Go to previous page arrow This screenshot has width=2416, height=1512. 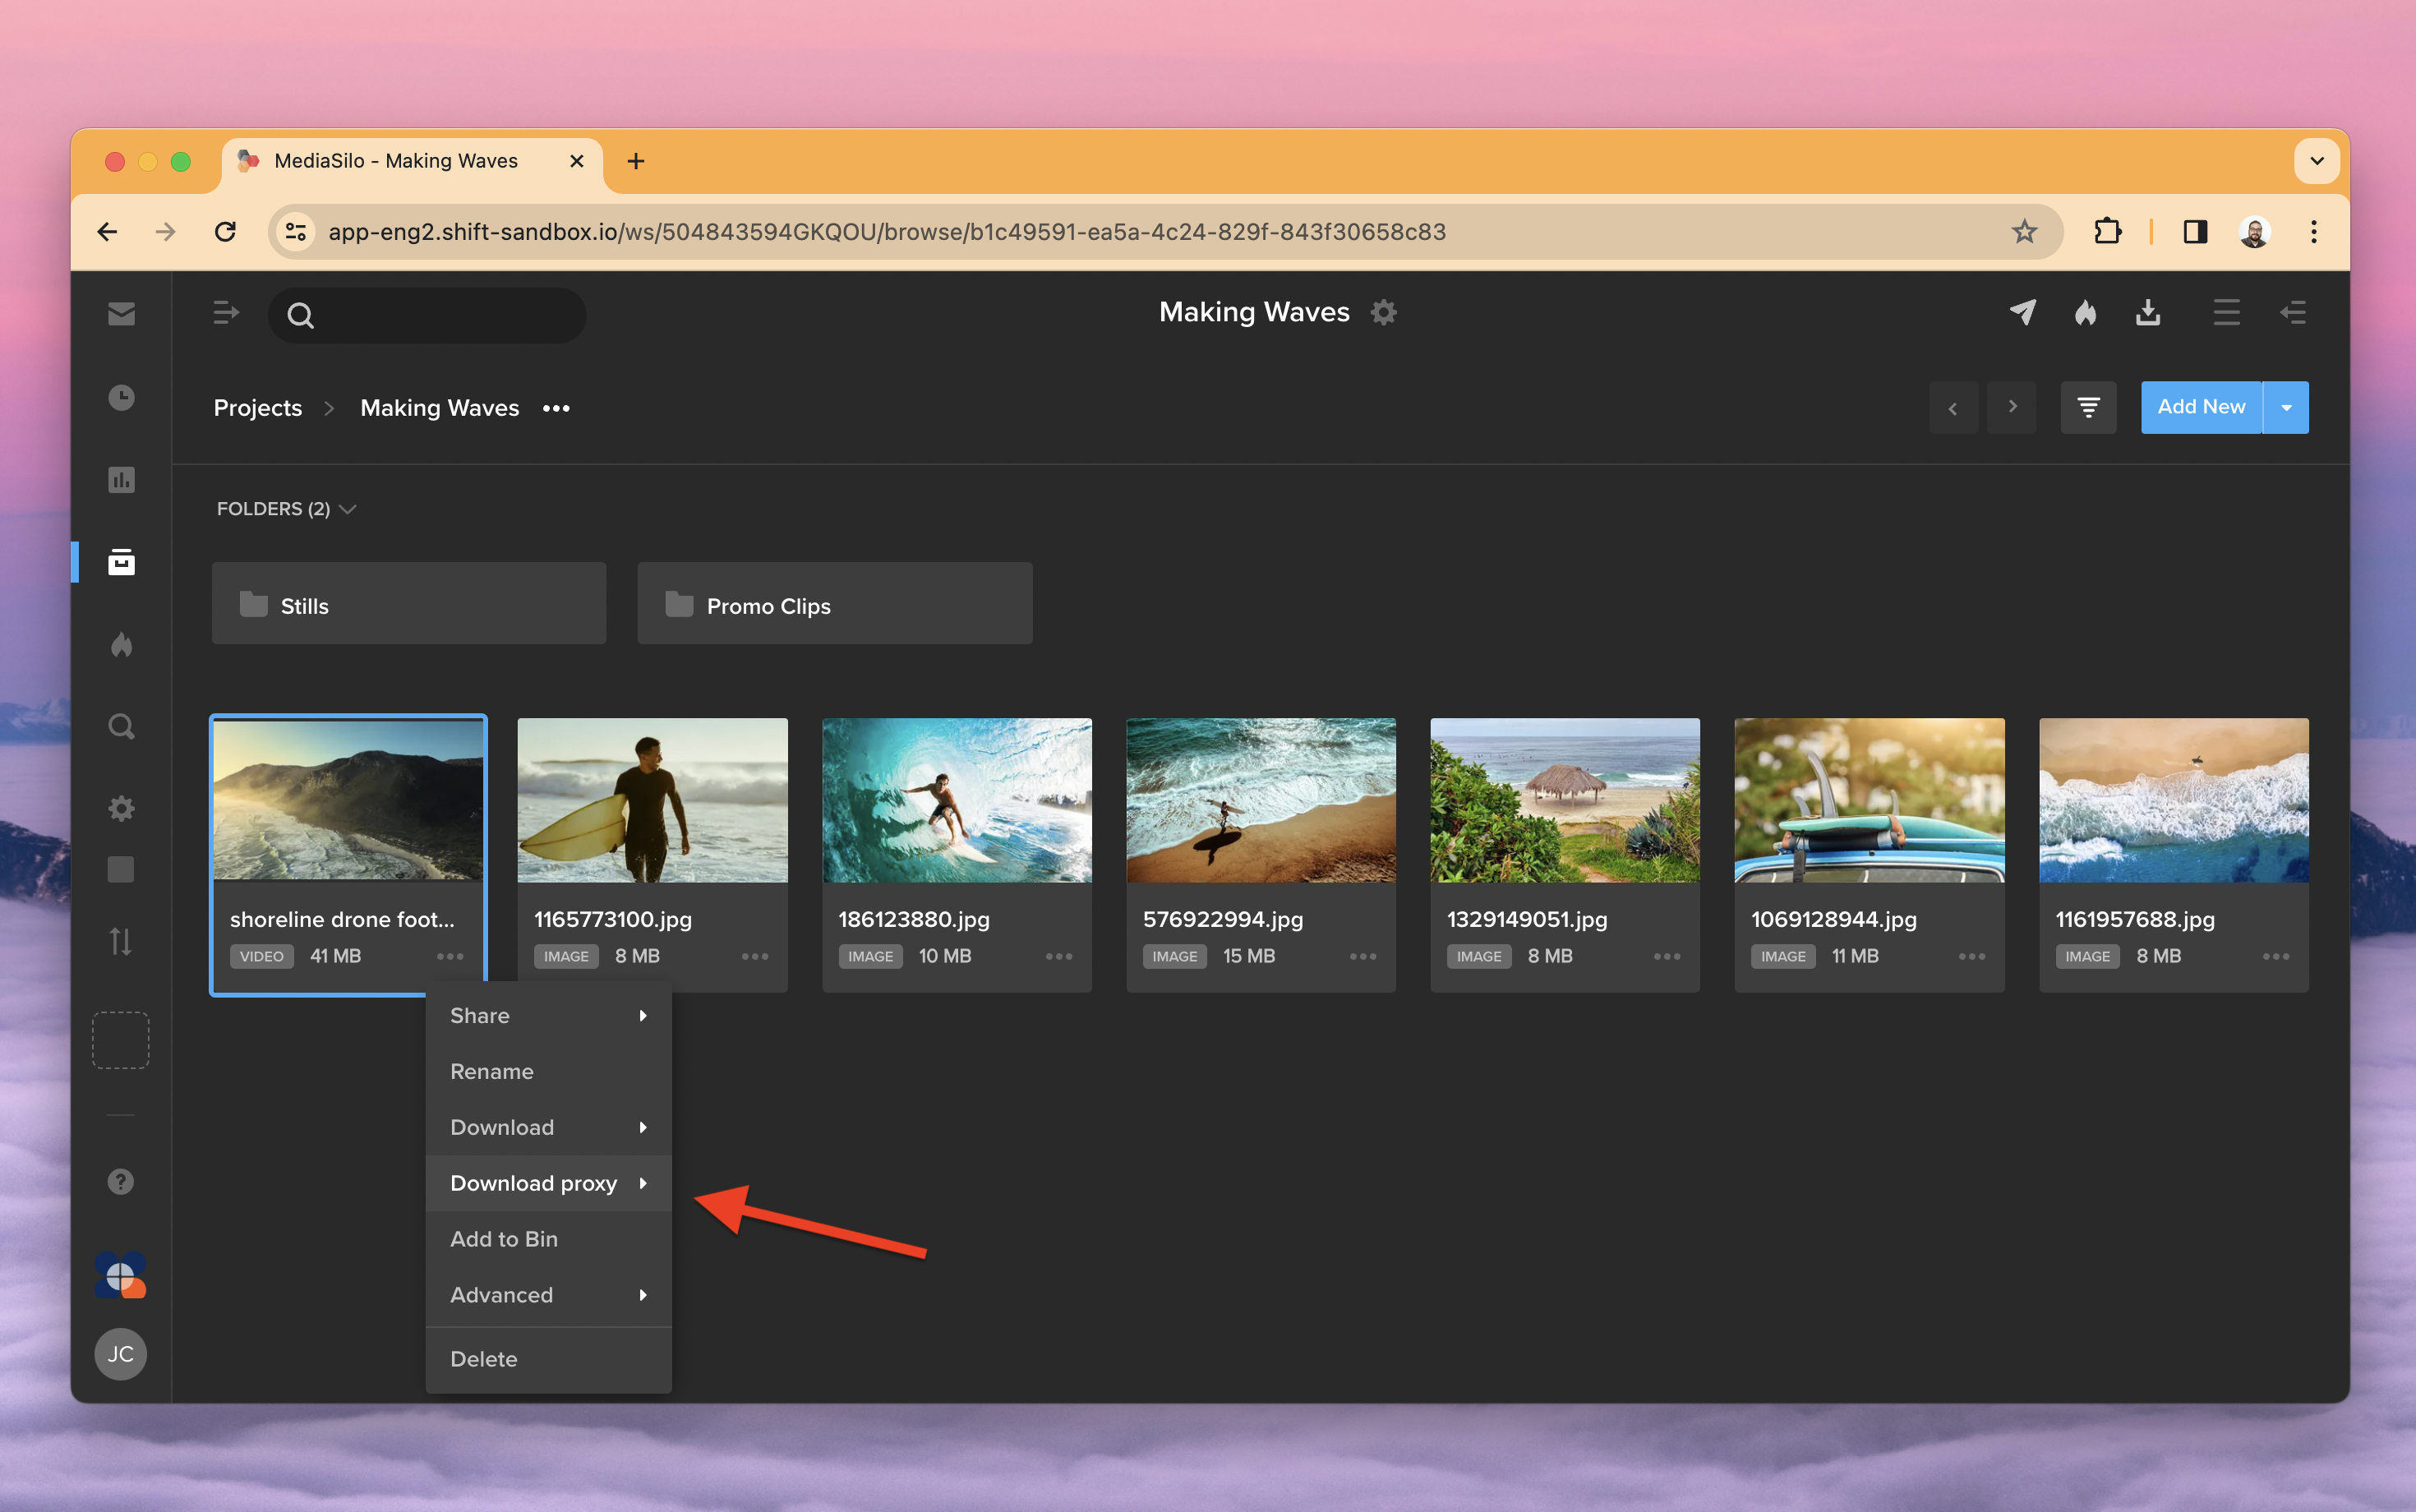(x=1953, y=407)
